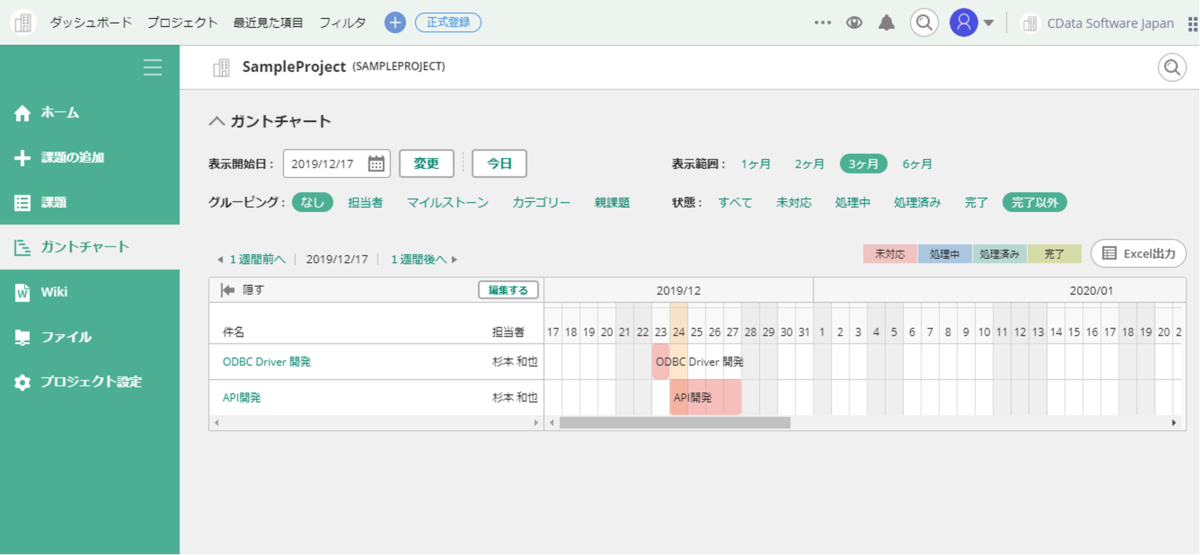Screen dimensions: 1200x555
Task: Open 最近見た項目 menu
Action: (269, 22)
